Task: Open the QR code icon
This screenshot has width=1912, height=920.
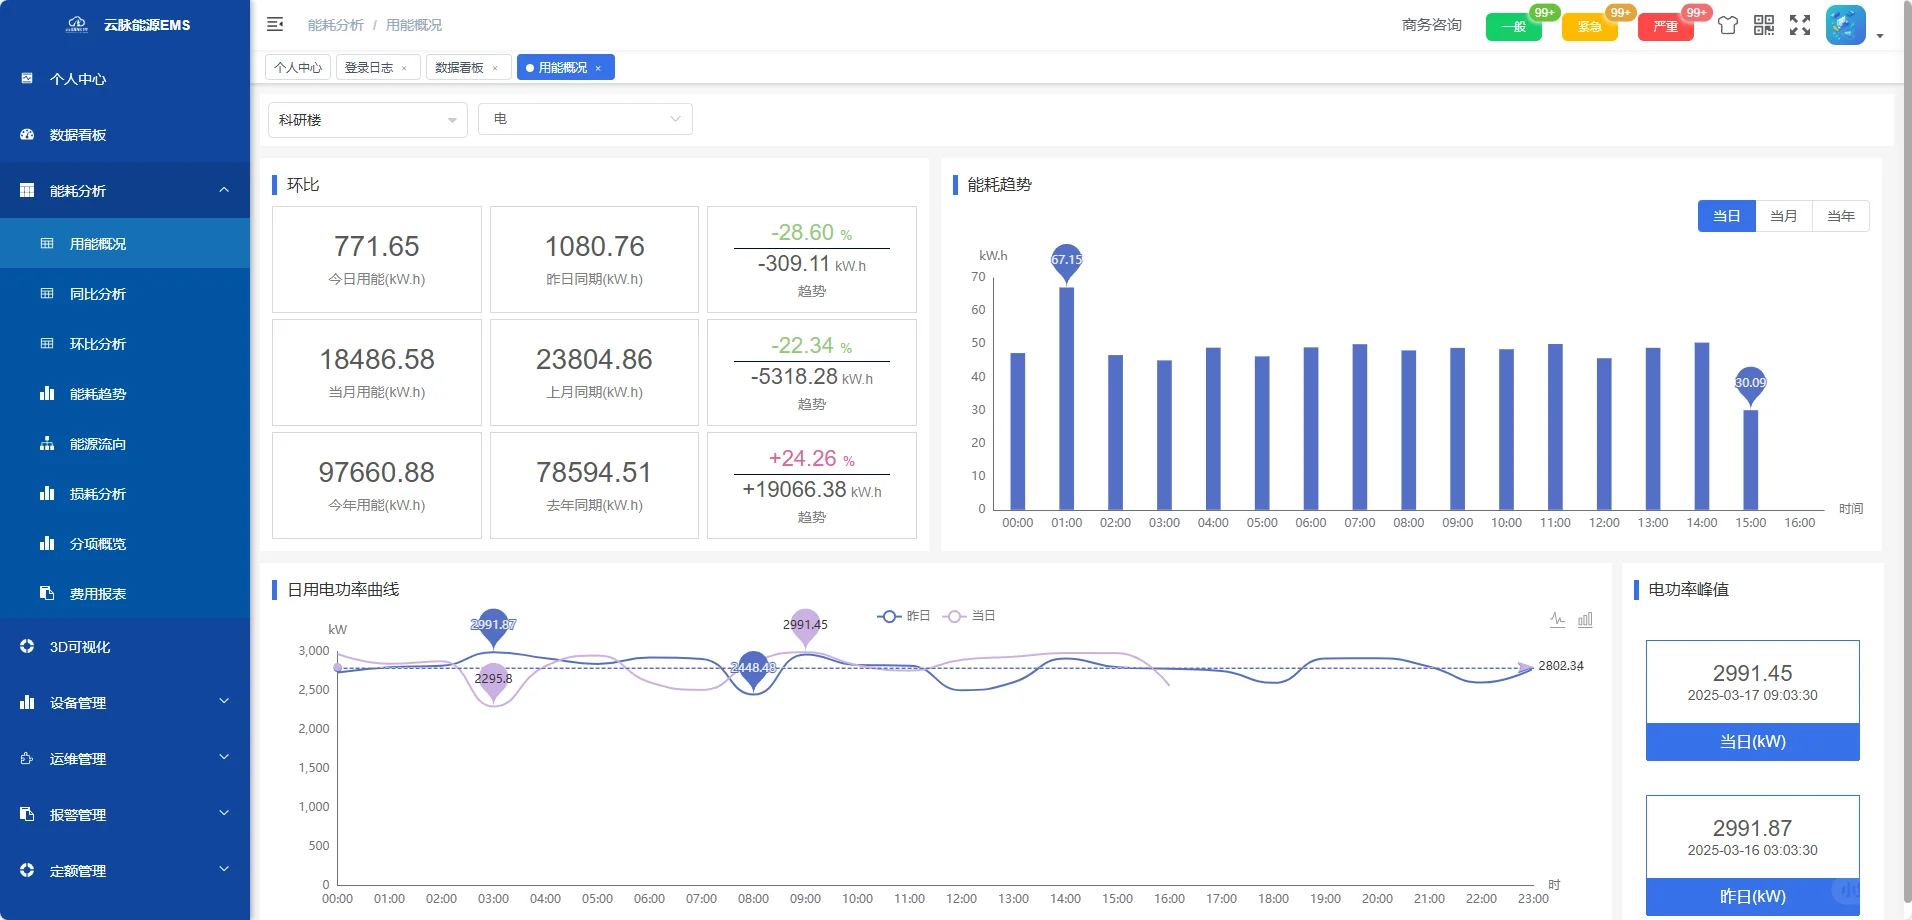Action: click(1764, 25)
